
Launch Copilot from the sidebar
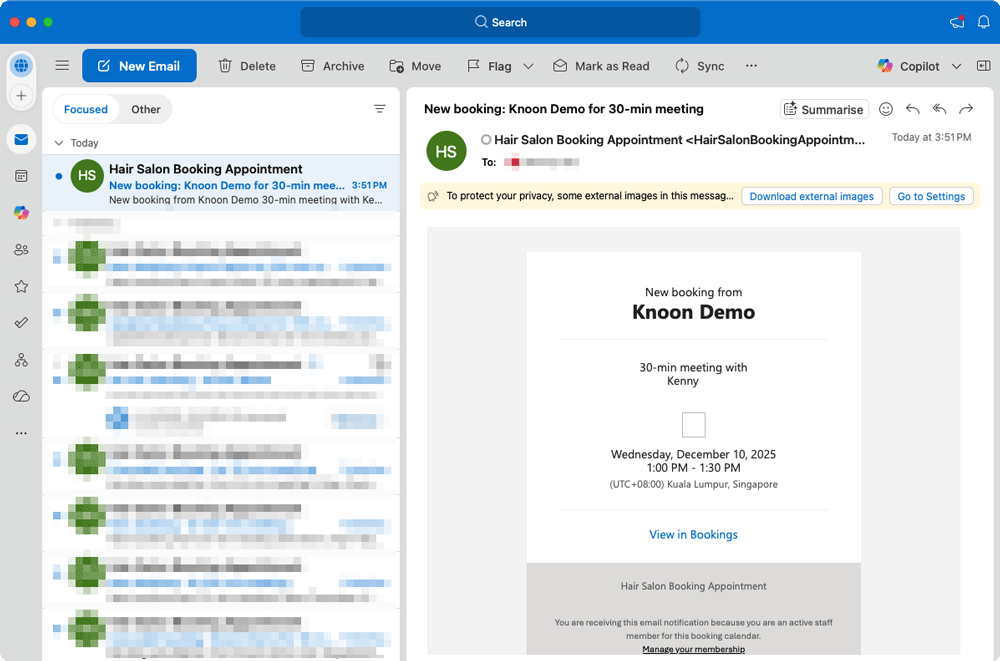(x=22, y=212)
